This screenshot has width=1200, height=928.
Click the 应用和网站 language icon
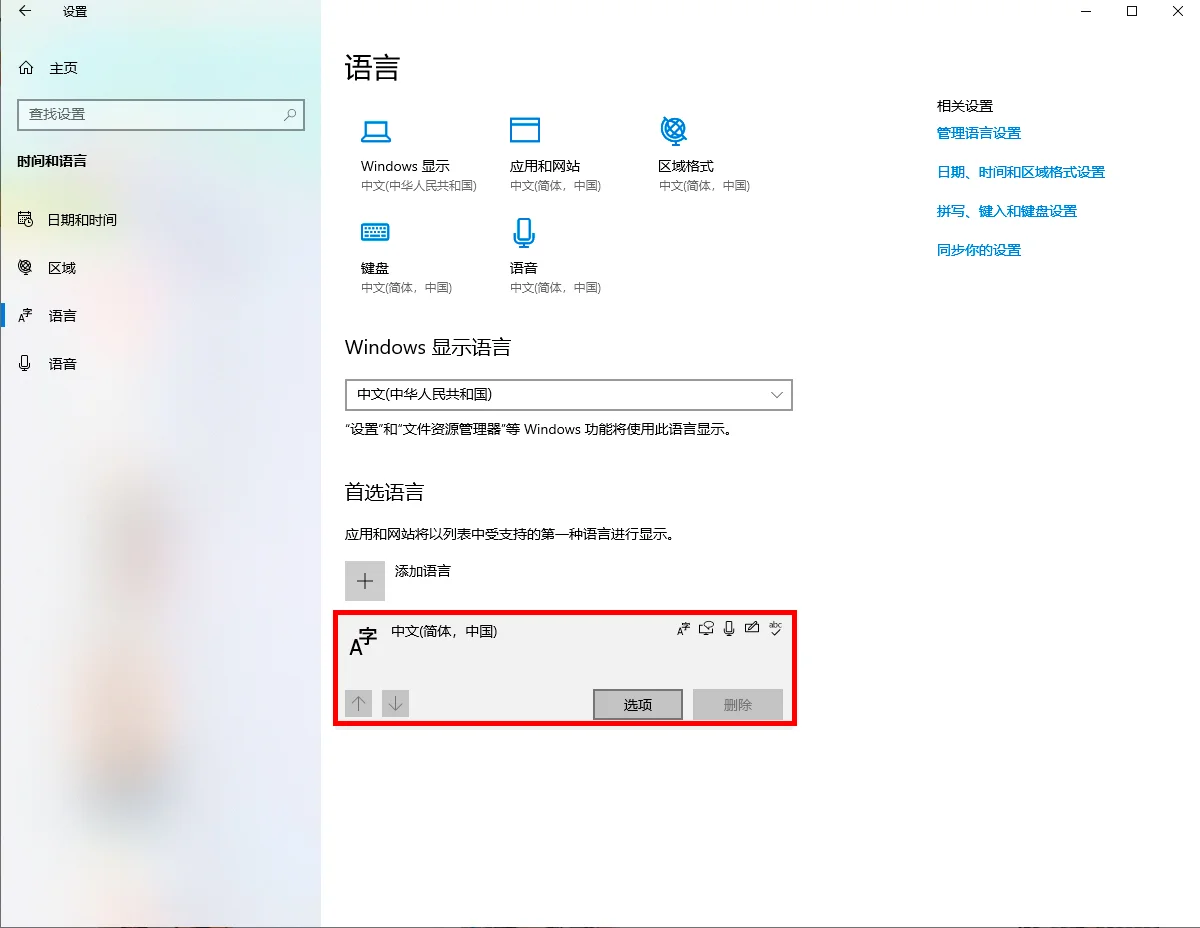(525, 131)
